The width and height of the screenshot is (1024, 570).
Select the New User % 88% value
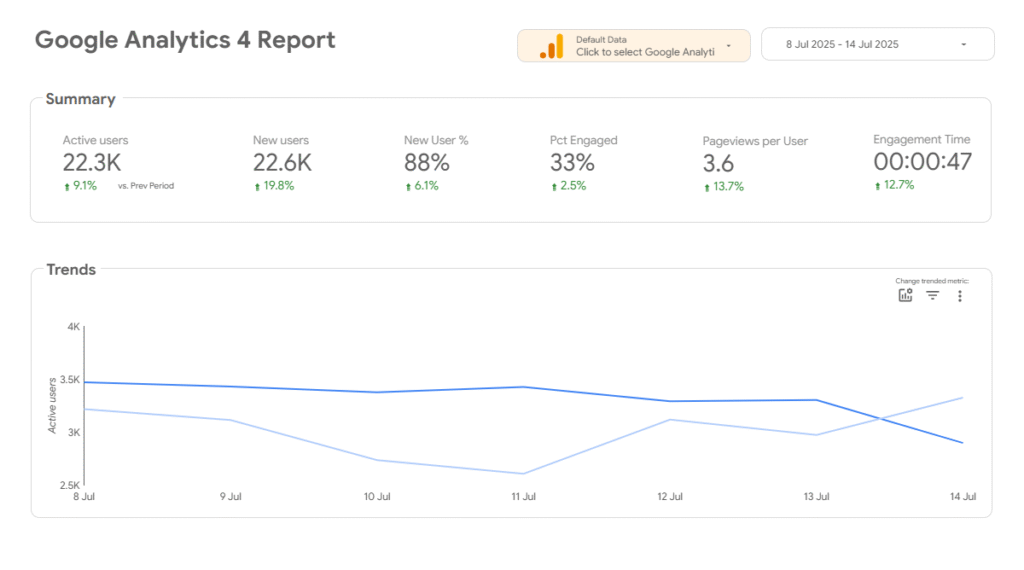pos(426,163)
